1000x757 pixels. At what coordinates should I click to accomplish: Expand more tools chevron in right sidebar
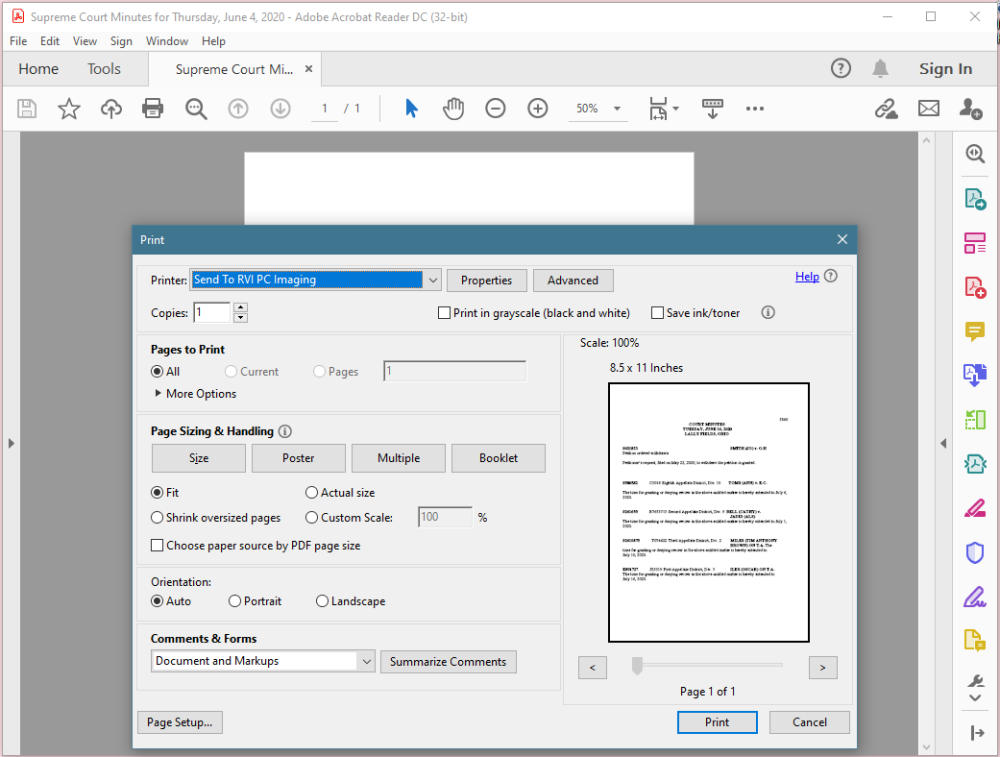974,698
